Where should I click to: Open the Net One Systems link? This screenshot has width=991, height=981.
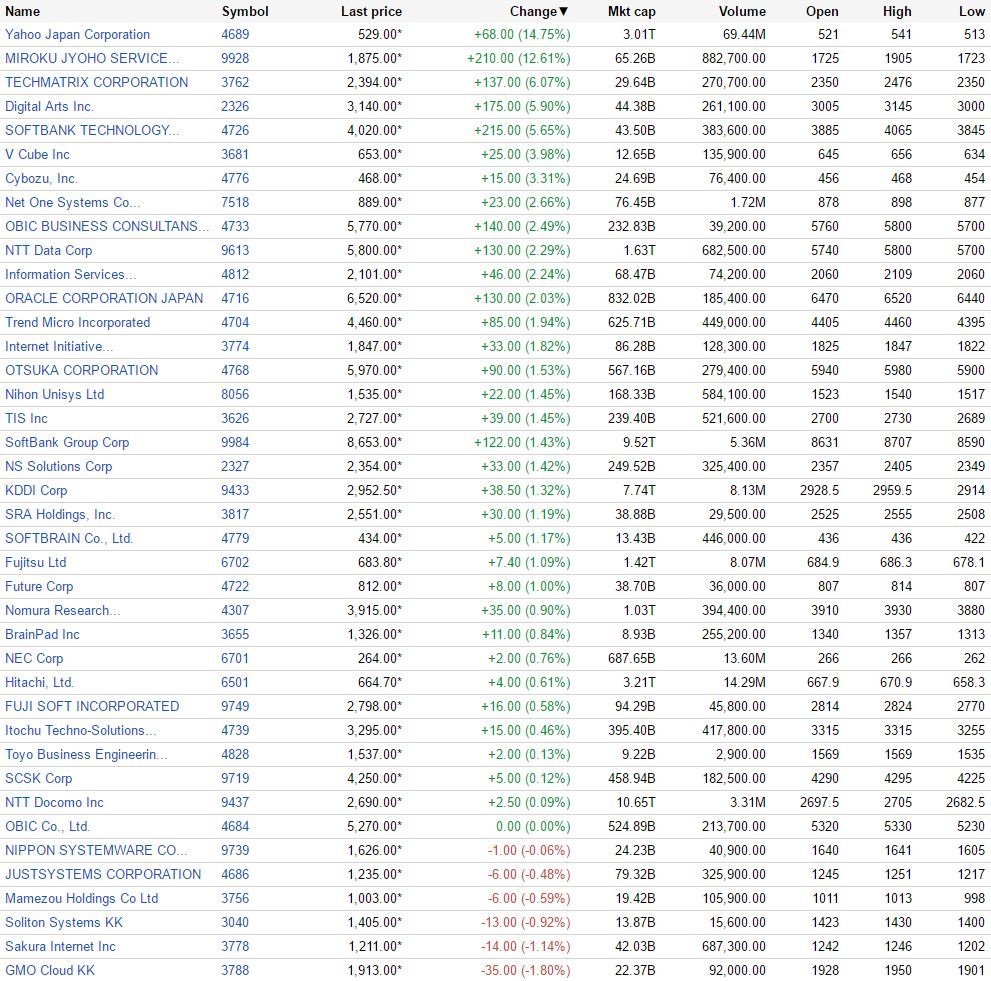[x=72, y=203]
